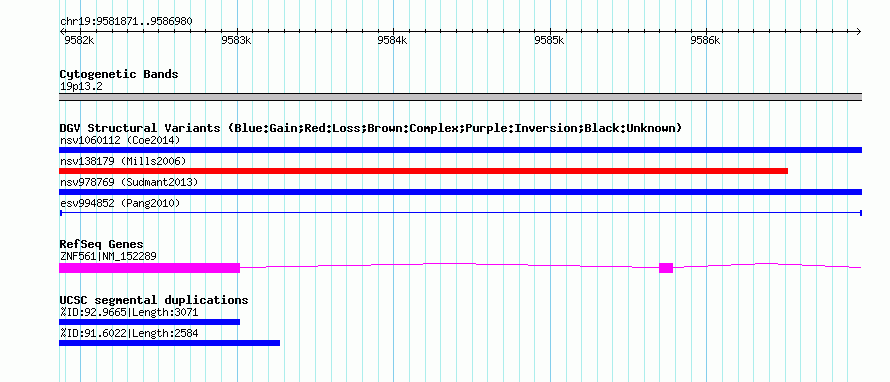Click the esv994852 (Pang2010) label
This screenshot has width=890, height=382.
(120, 203)
